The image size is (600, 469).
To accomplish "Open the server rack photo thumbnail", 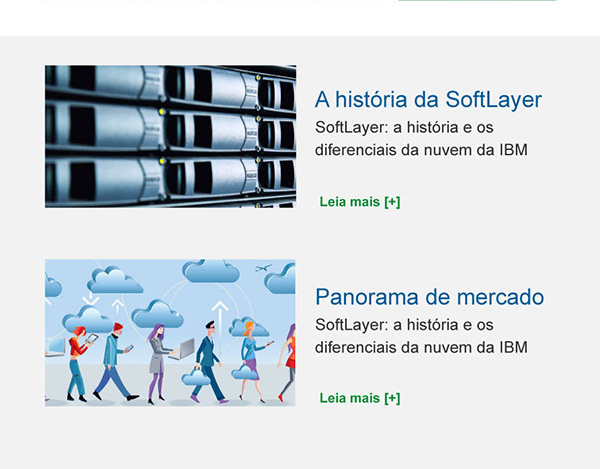I will (x=170, y=137).
